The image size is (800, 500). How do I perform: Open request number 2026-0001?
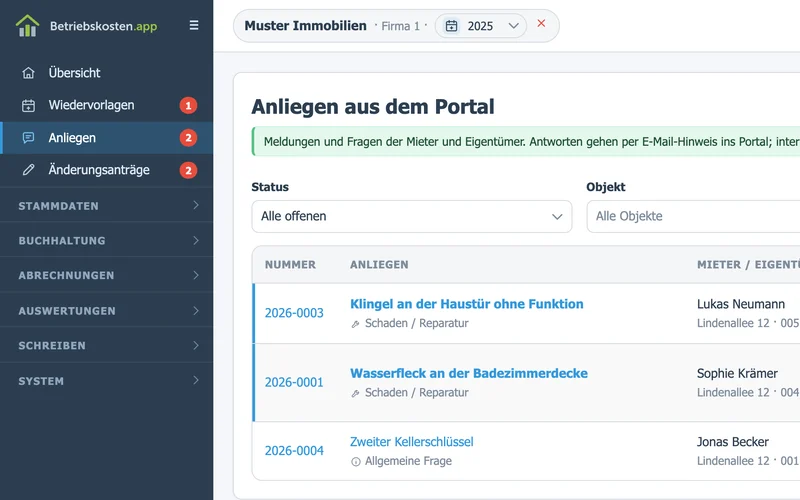[294, 382]
